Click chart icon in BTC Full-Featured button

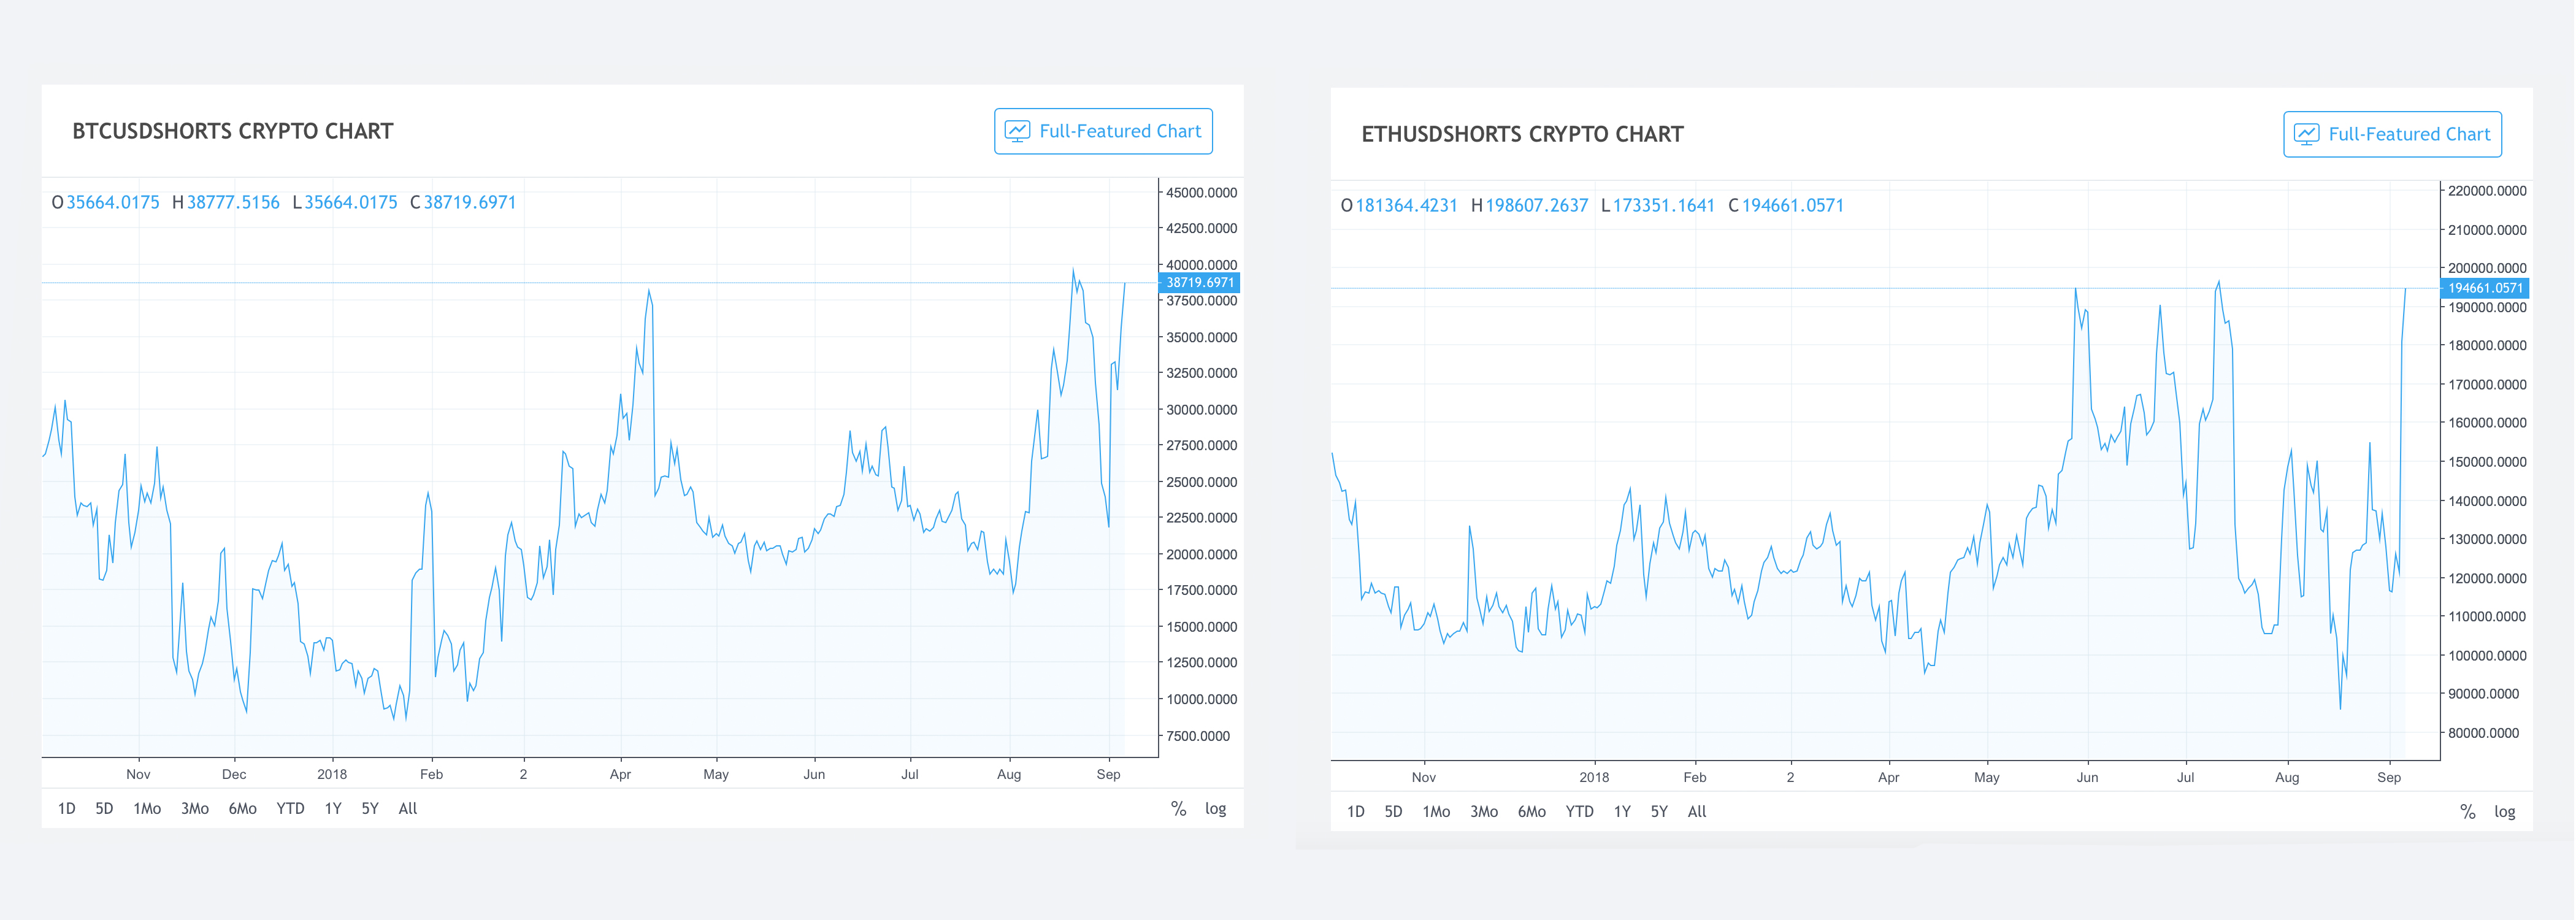tap(1017, 131)
